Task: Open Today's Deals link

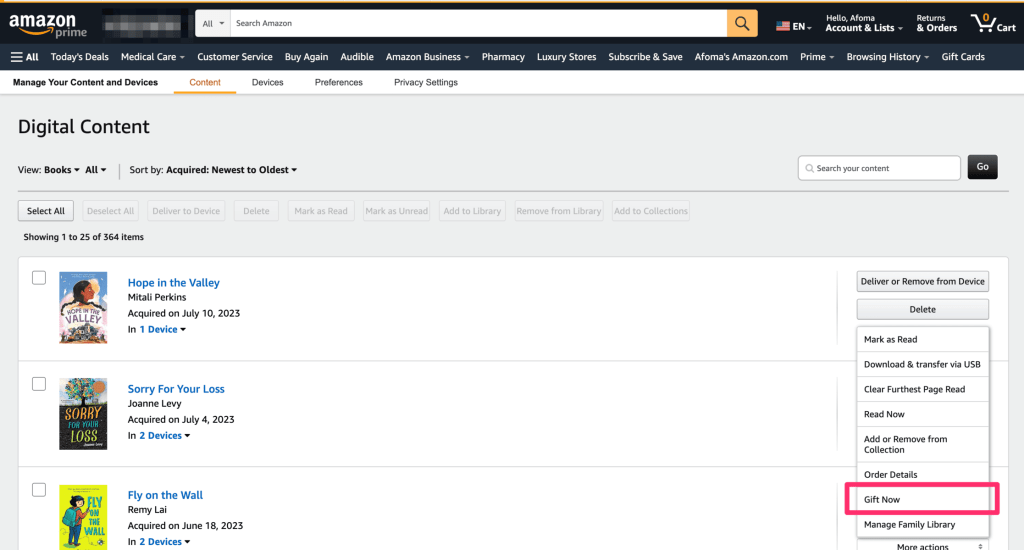Action: click(80, 57)
